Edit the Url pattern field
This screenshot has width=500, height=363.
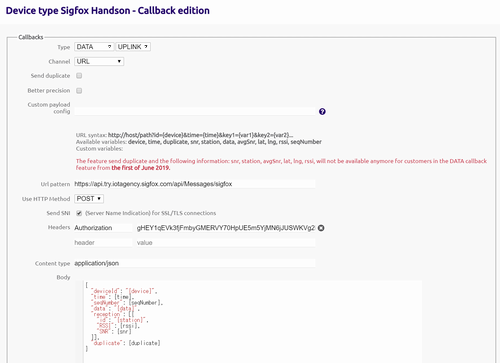pos(195,184)
